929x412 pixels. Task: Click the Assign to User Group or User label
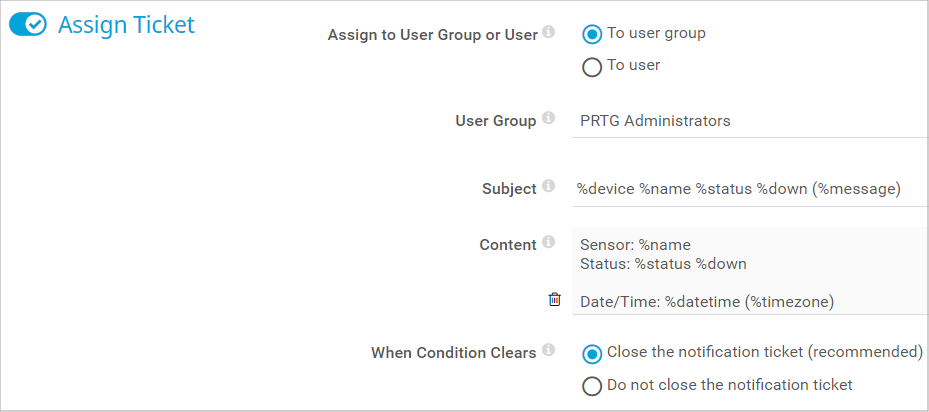(432, 35)
